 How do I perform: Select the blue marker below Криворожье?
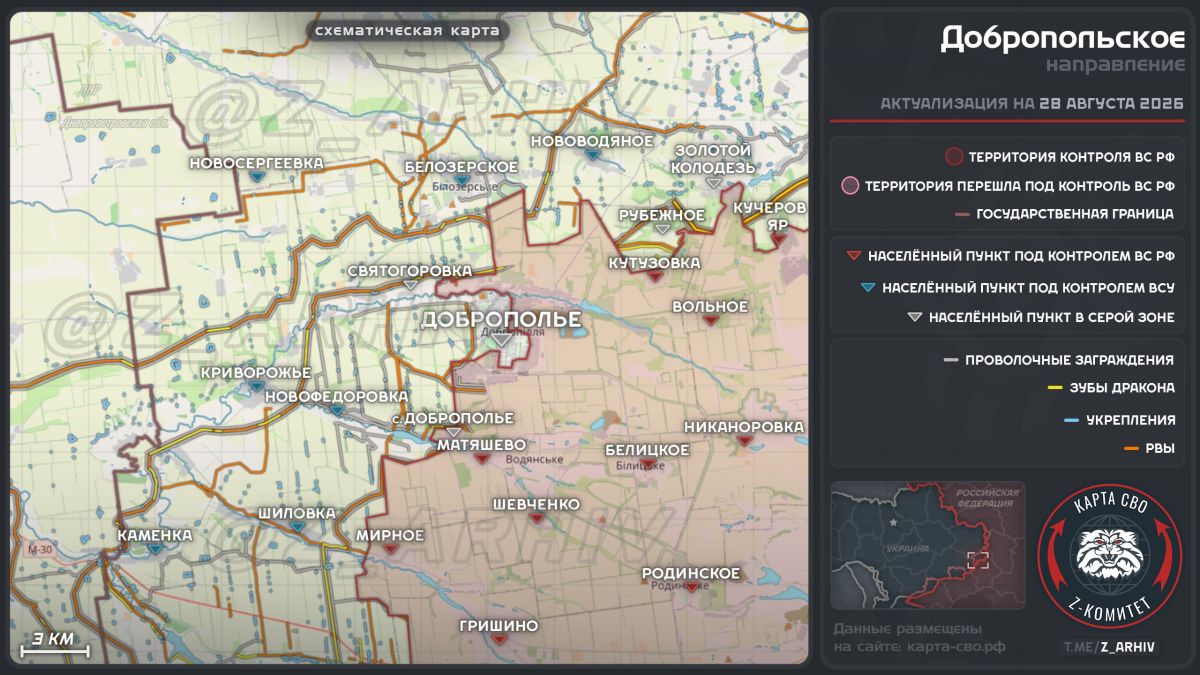click(x=257, y=386)
